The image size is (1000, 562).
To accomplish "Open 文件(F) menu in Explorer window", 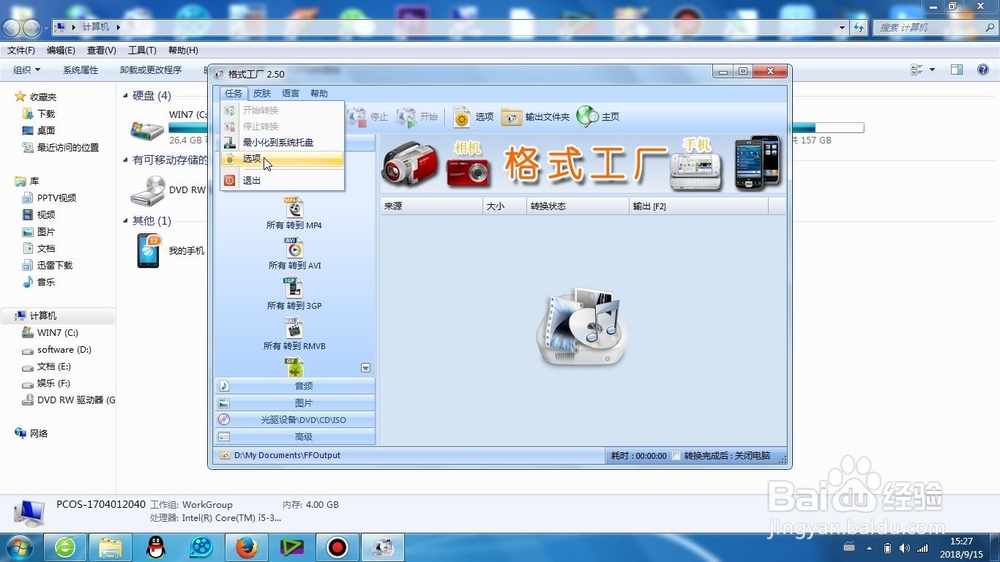I will pyautogui.click(x=21, y=50).
